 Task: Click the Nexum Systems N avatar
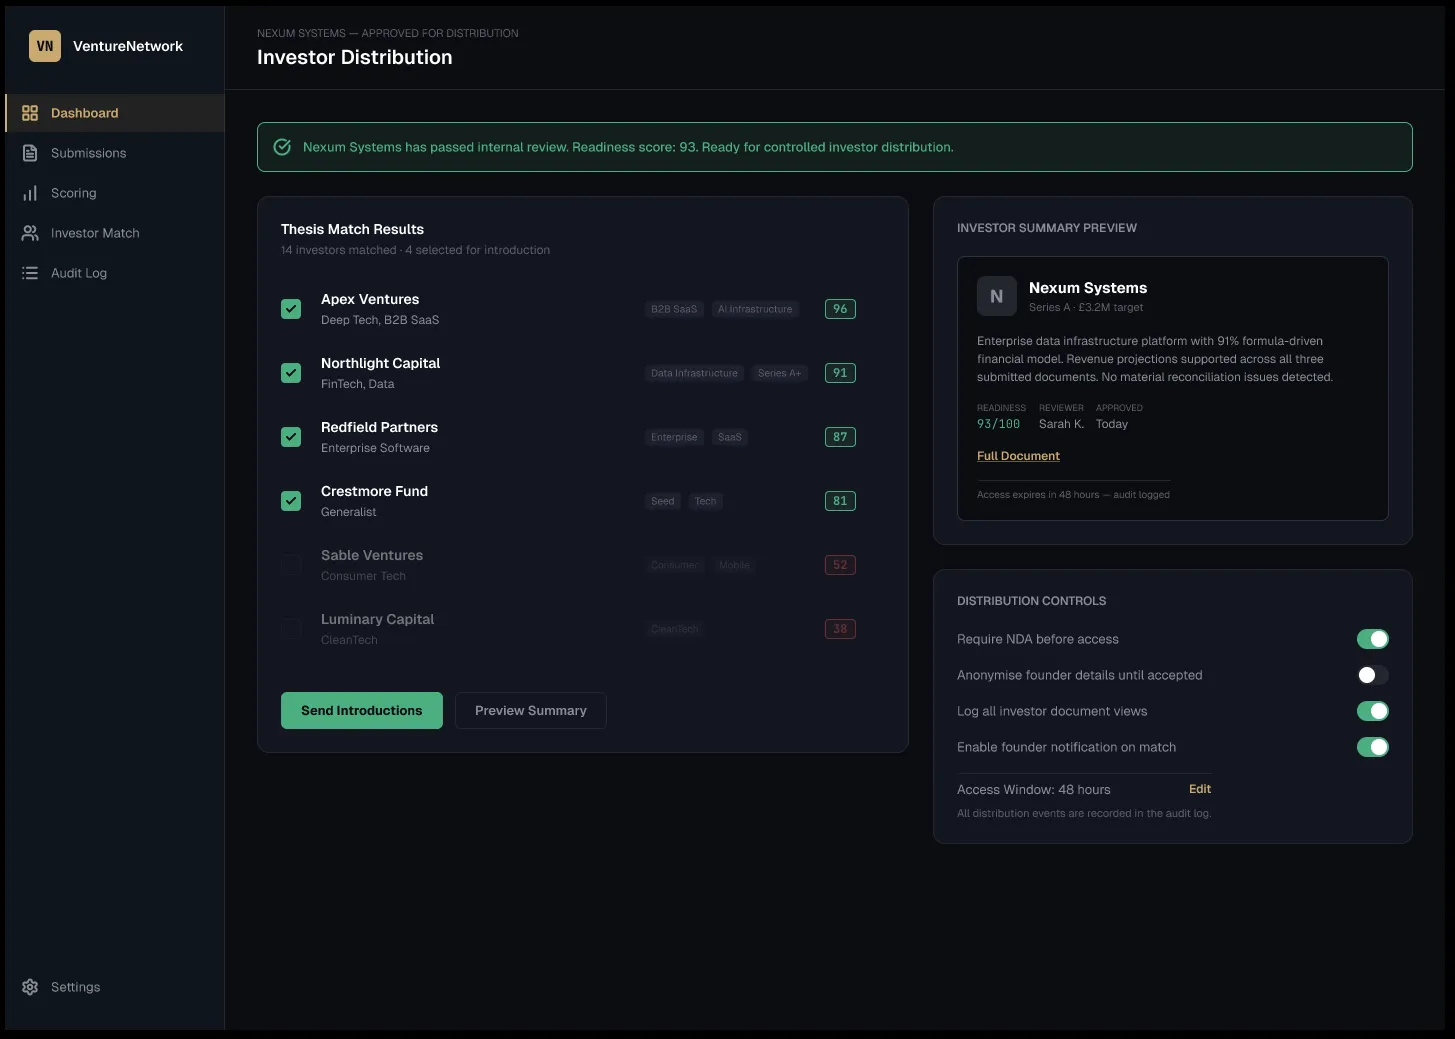pos(997,297)
